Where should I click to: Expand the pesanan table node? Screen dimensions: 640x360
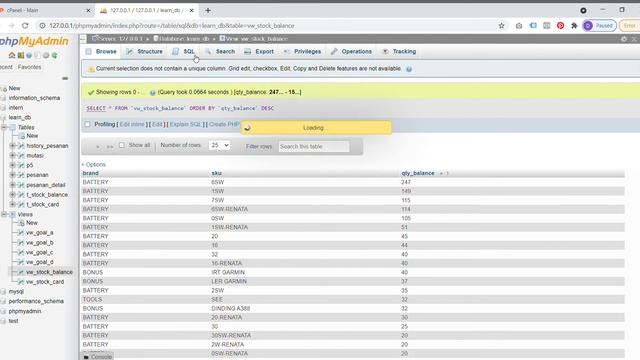pos(12,175)
